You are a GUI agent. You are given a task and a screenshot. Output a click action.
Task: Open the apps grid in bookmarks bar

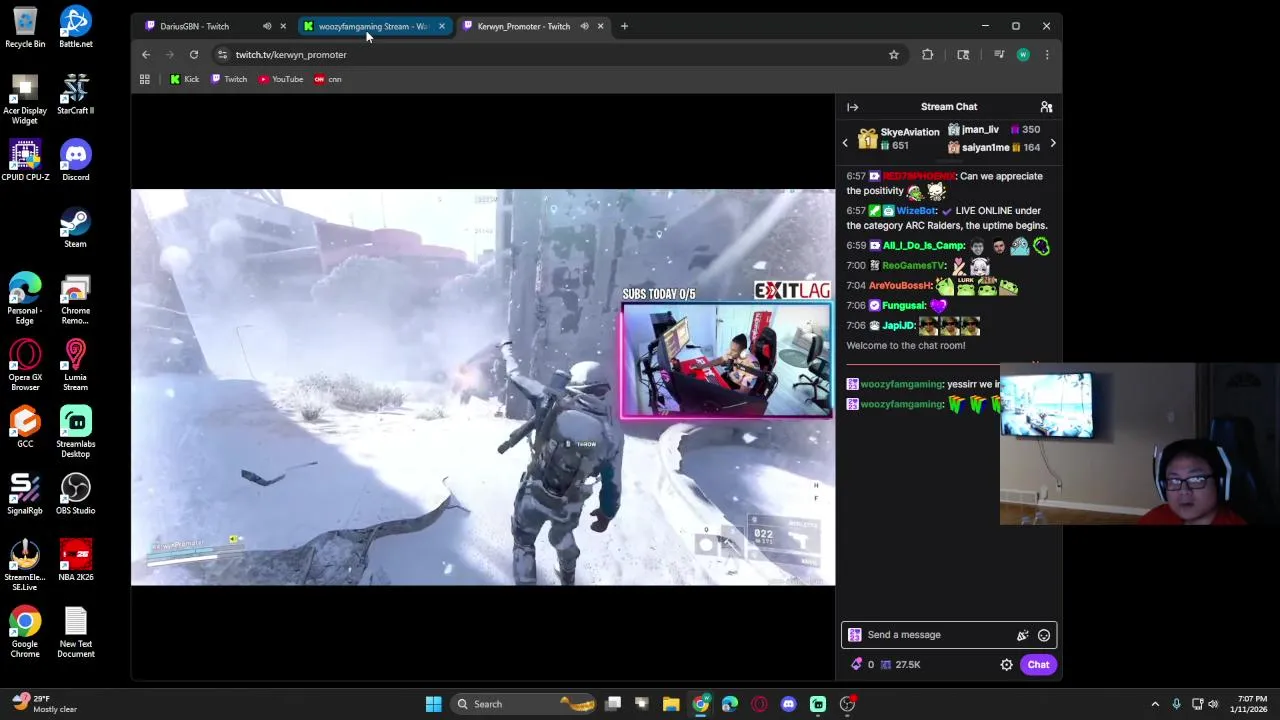[x=144, y=80]
